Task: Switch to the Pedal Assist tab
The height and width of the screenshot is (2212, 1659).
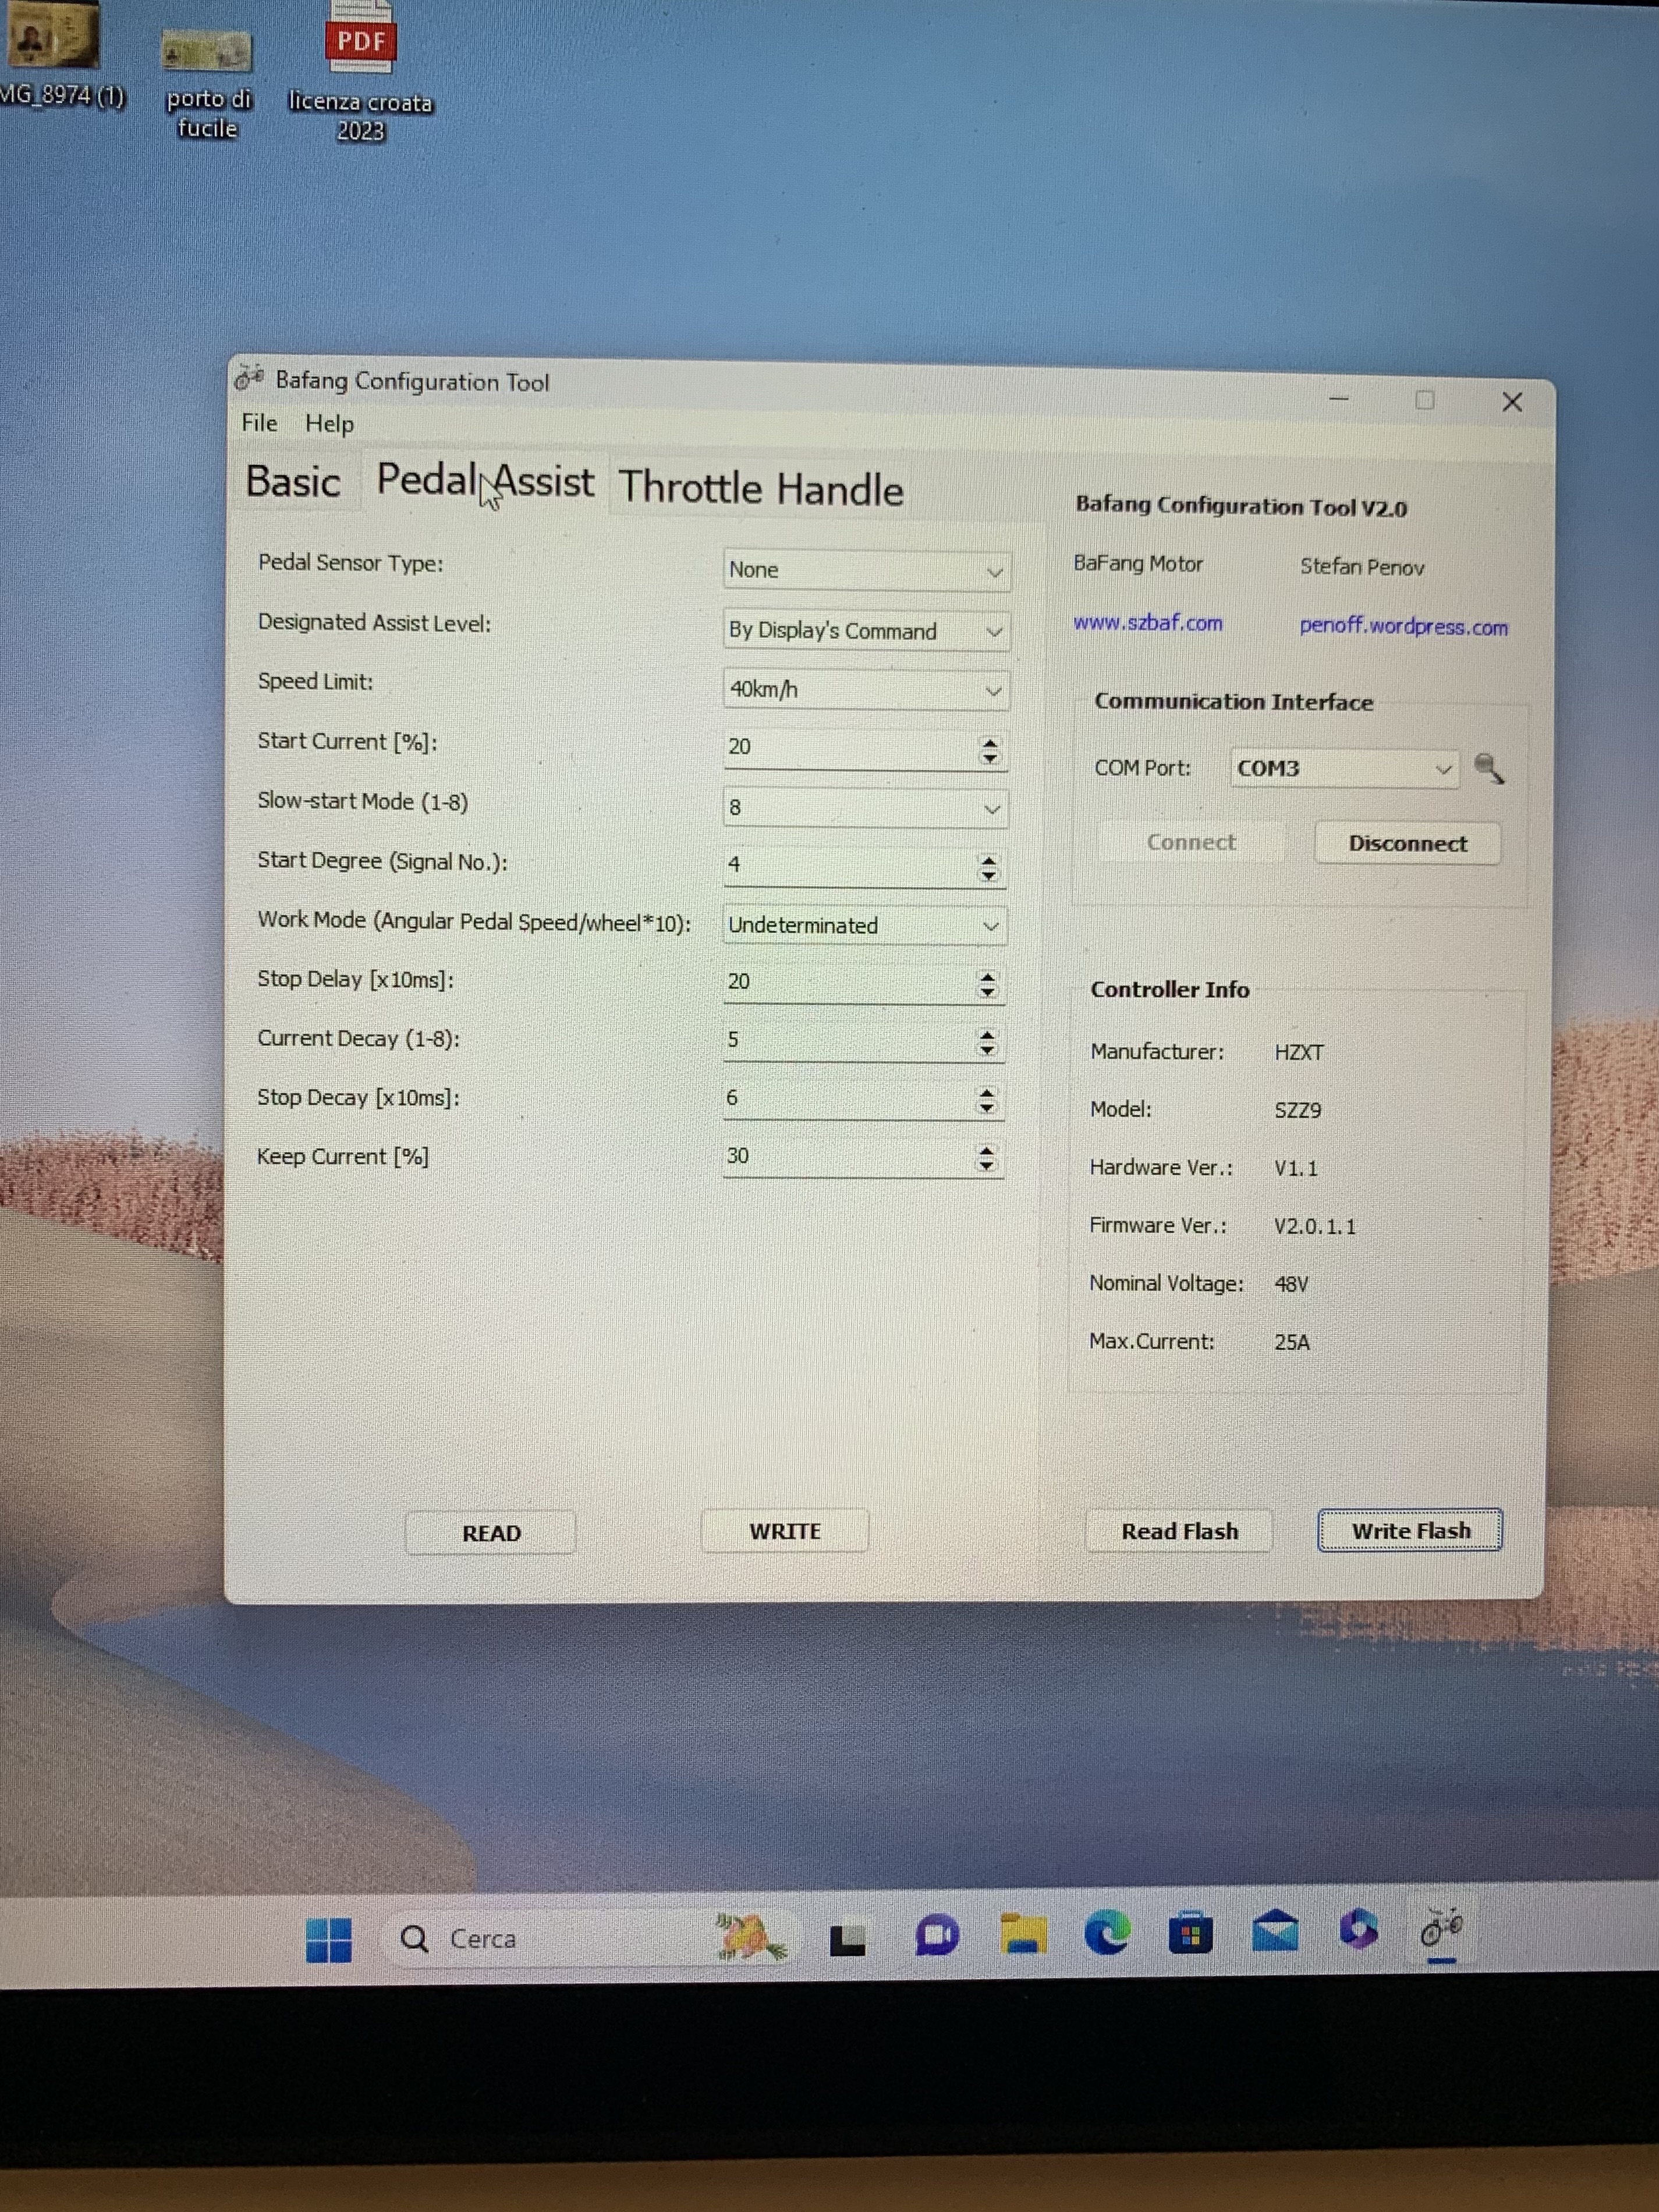Action: (485, 482)
